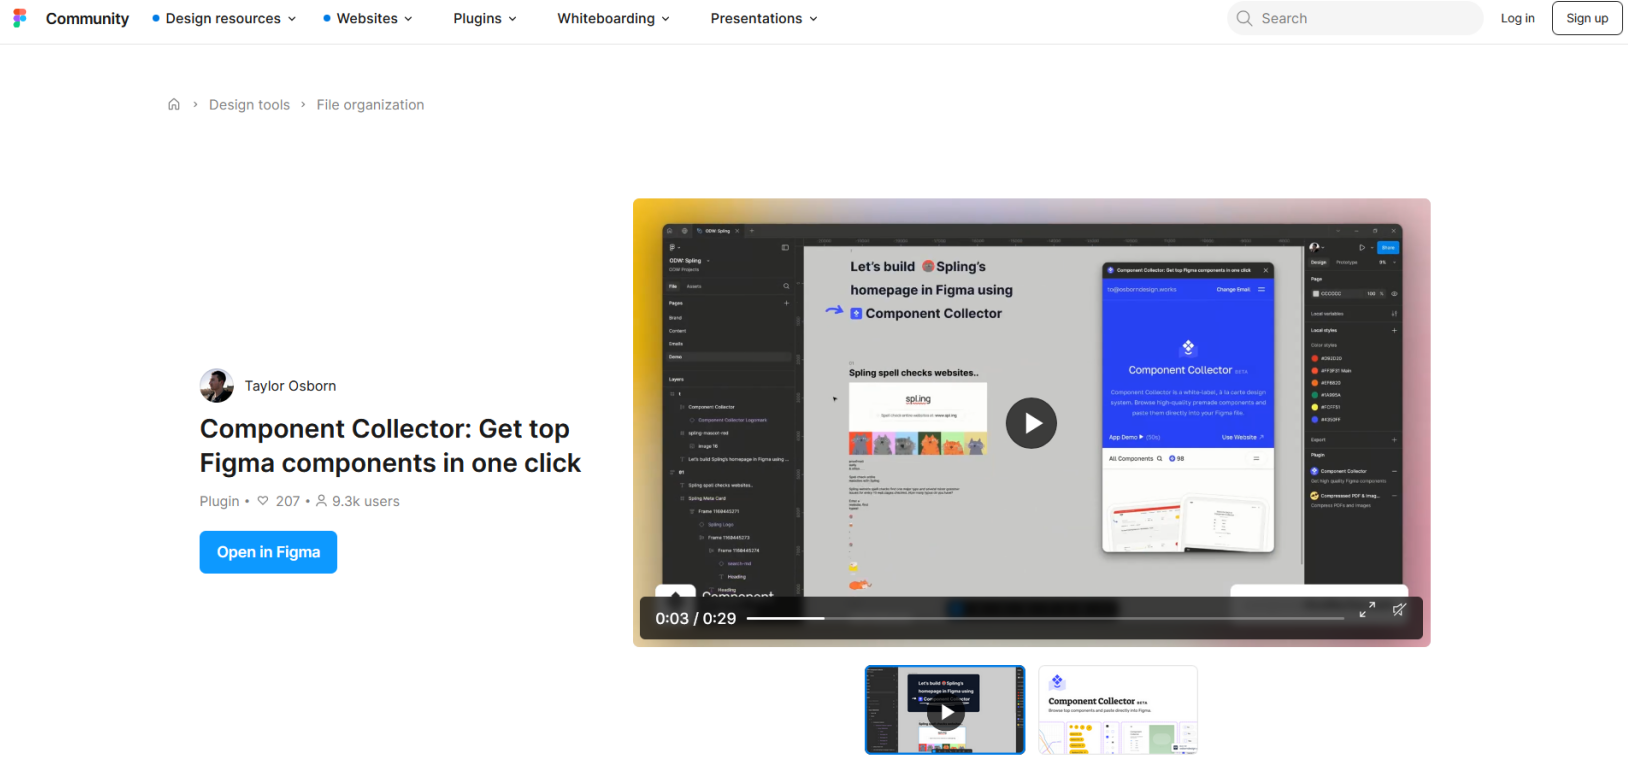Click the heart like icon

[263, 501]
